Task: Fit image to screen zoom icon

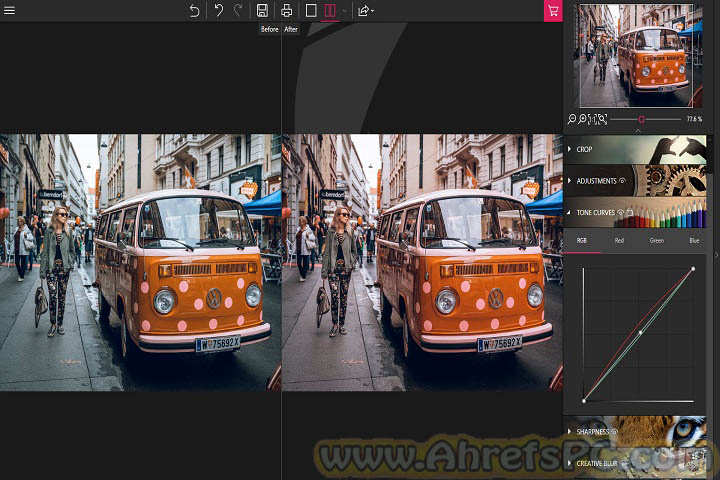Action: pyautogui.click(x=602, y=119)
